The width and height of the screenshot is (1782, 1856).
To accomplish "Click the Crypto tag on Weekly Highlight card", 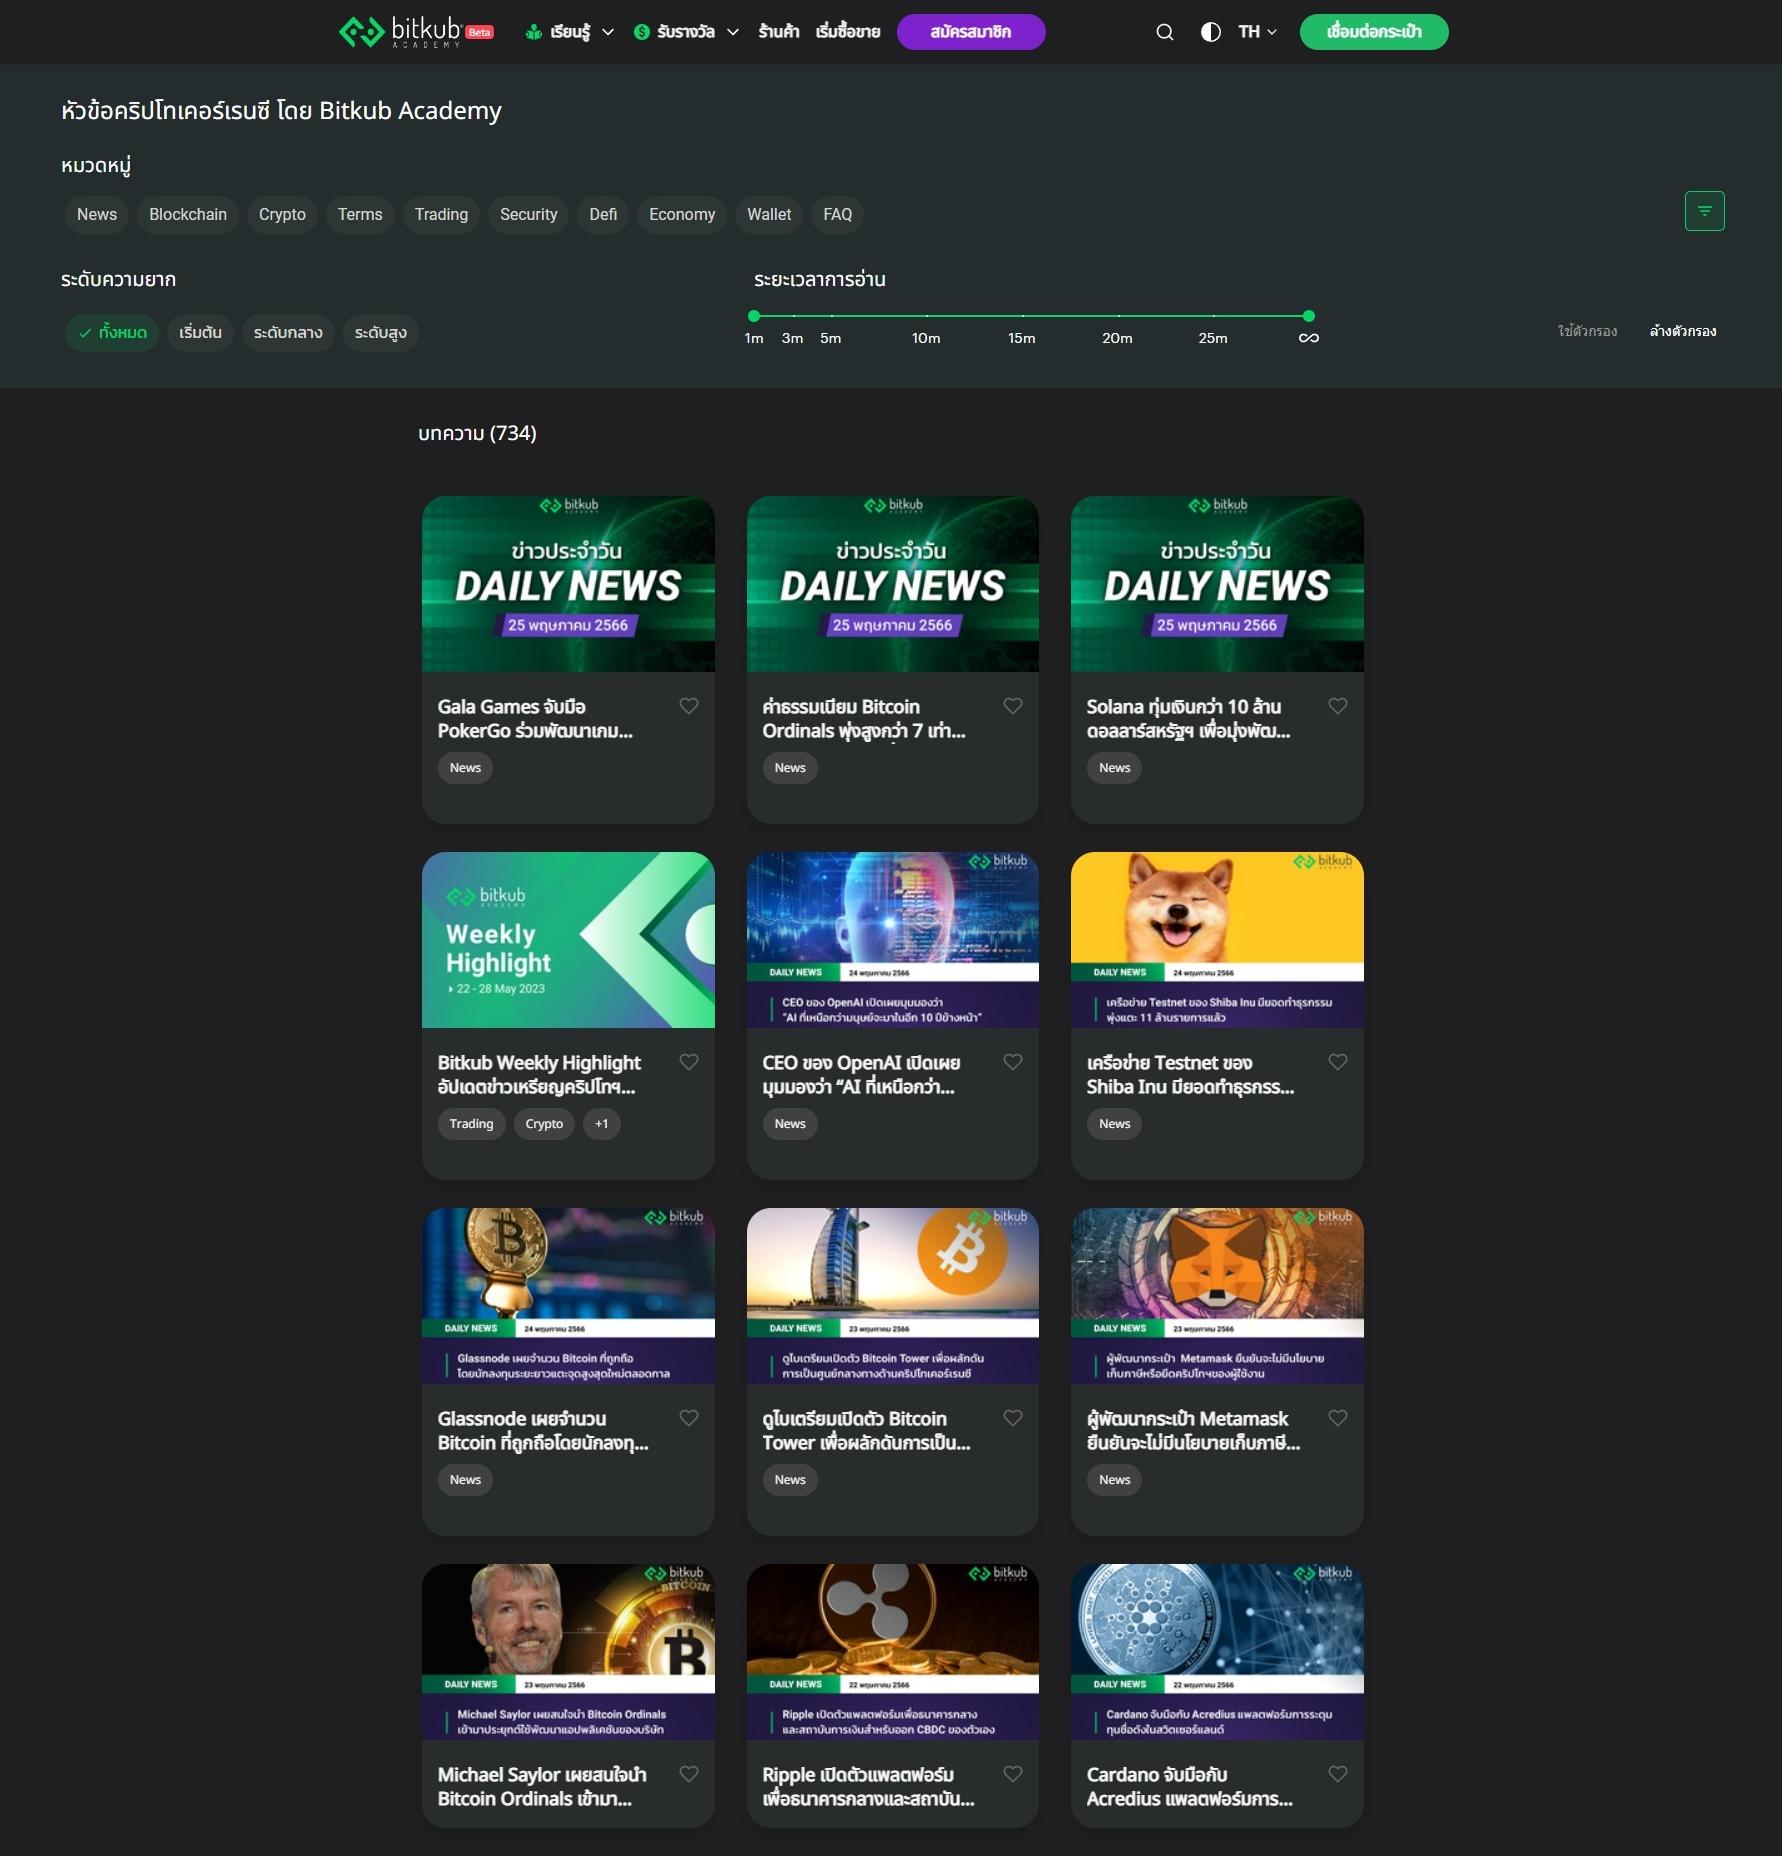I will [544, 1124].
